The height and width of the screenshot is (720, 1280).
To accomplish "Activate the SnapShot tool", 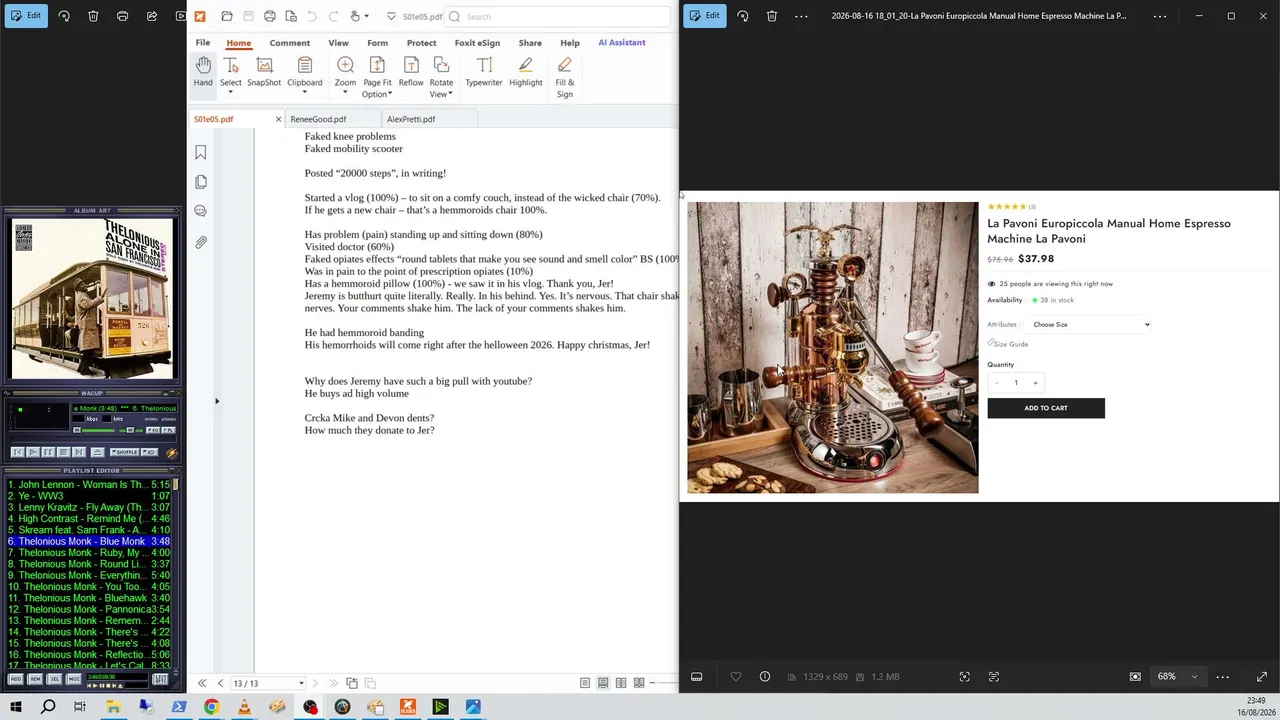I will (264, 72).
